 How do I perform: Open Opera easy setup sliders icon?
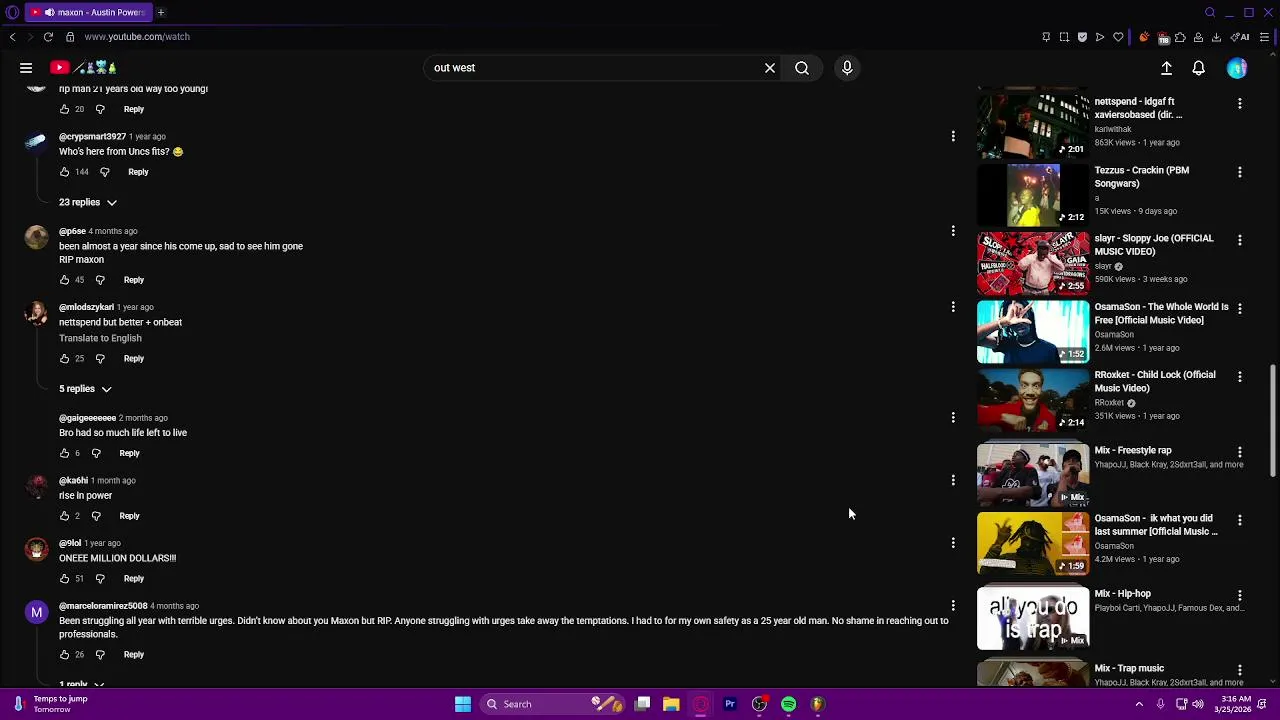(1264, 37)
